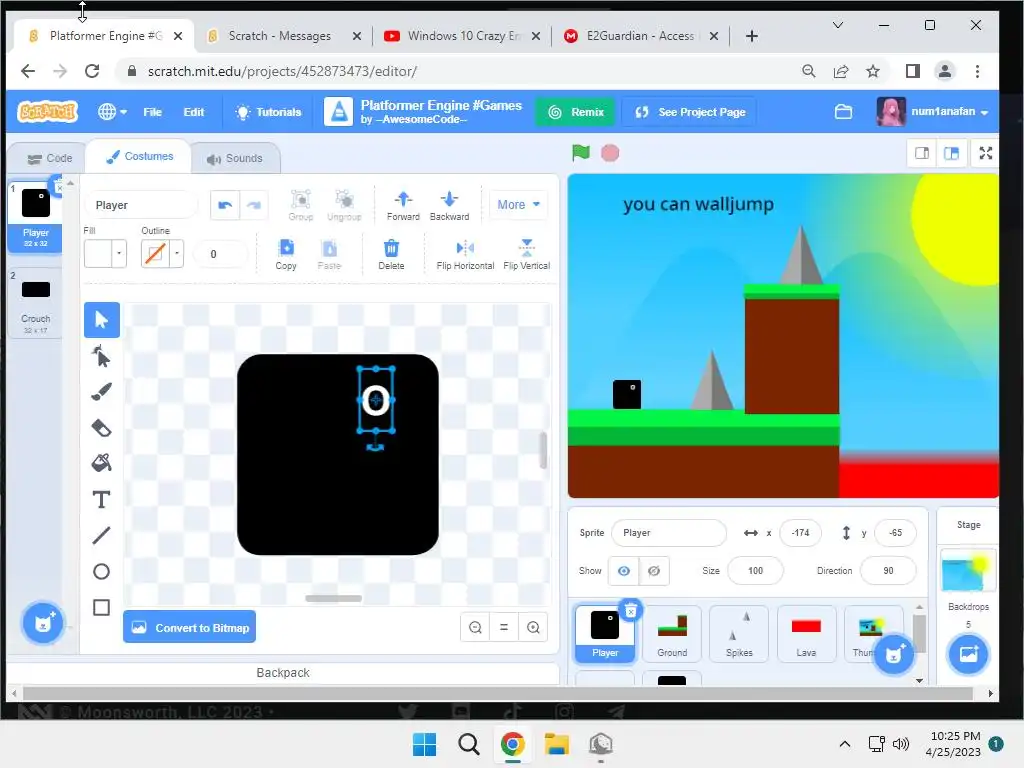The width and height of the screenshot is (1024, 768).
Task: Select the Text tool
Action: click(101, 500)
